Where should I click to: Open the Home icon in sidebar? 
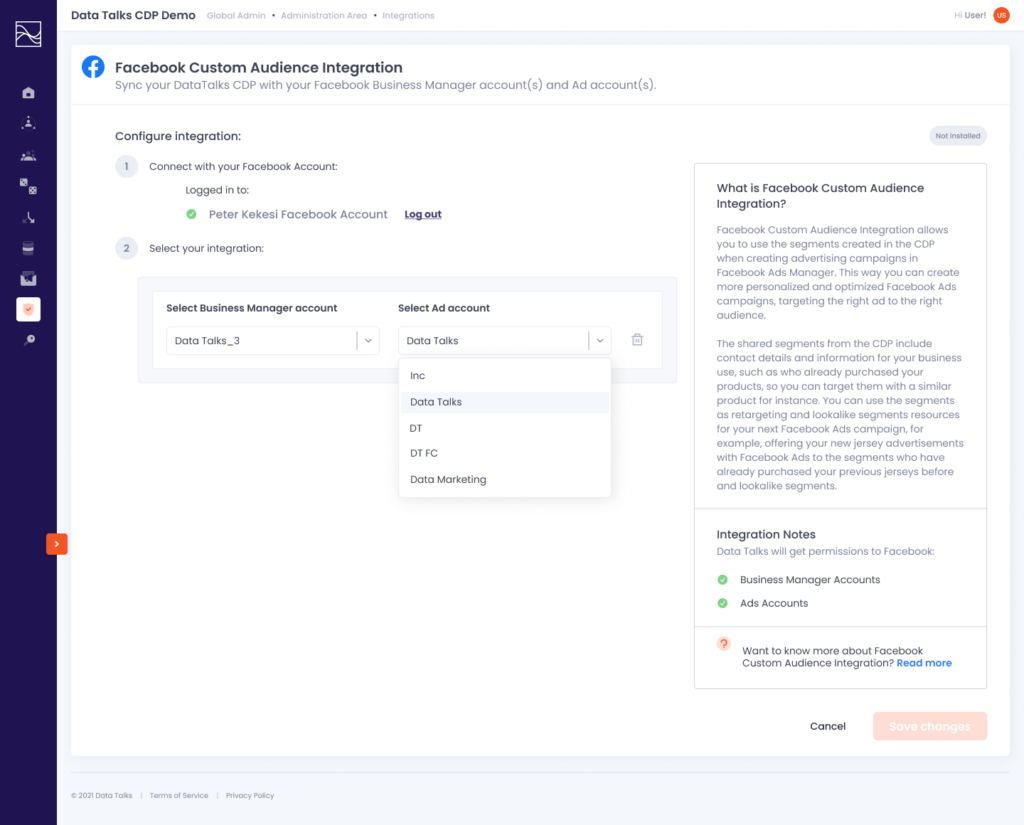click(x=28, y=93)
